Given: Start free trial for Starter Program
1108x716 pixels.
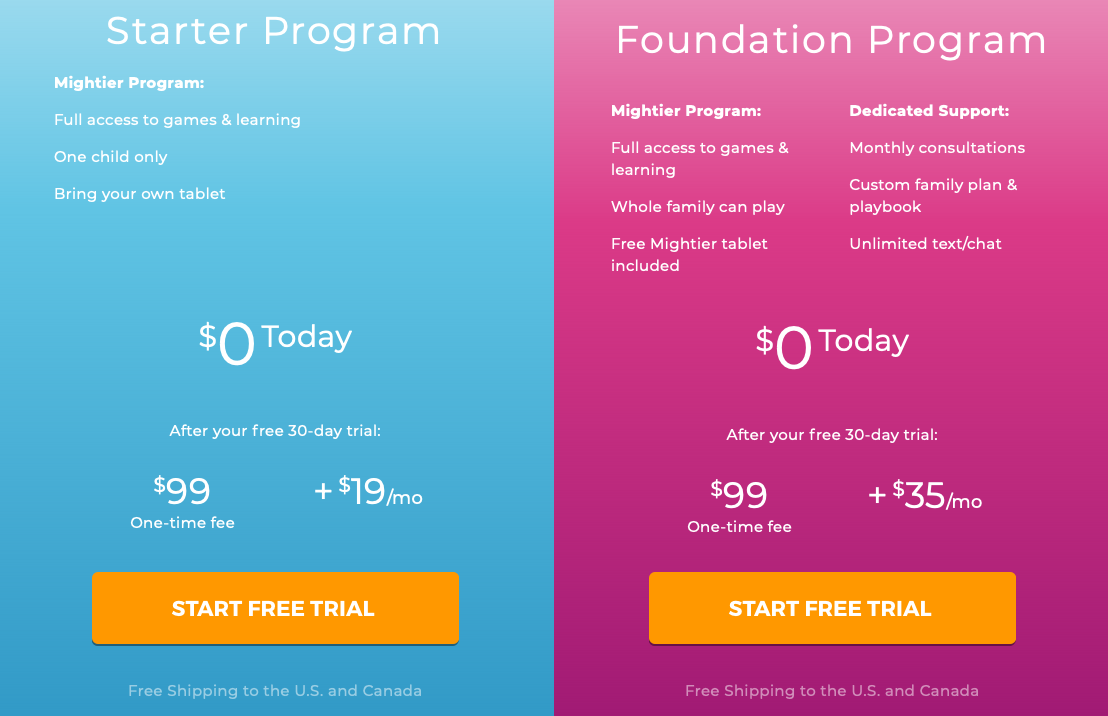Looking at the screenshot, I should click(x=275, y=608).
